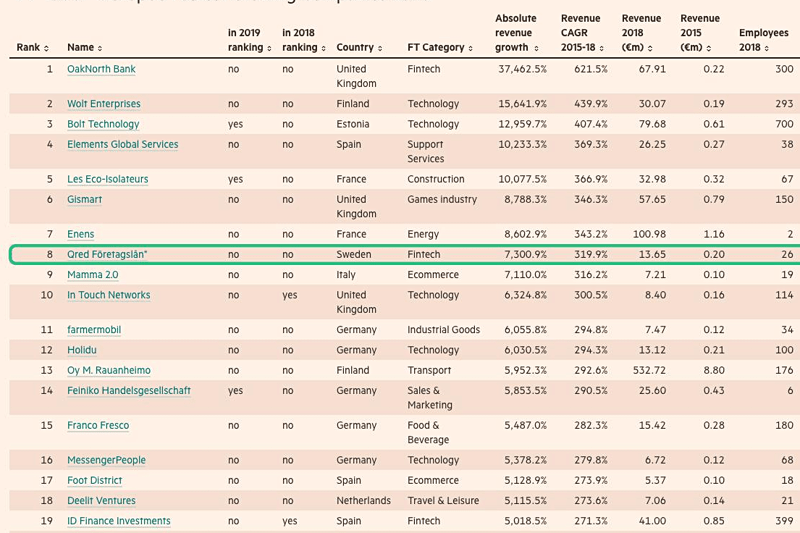This screenshot has width=800, height=533.
Task: Open the Oy M. Rauanheimo link
Action: [x=109, y=370]
